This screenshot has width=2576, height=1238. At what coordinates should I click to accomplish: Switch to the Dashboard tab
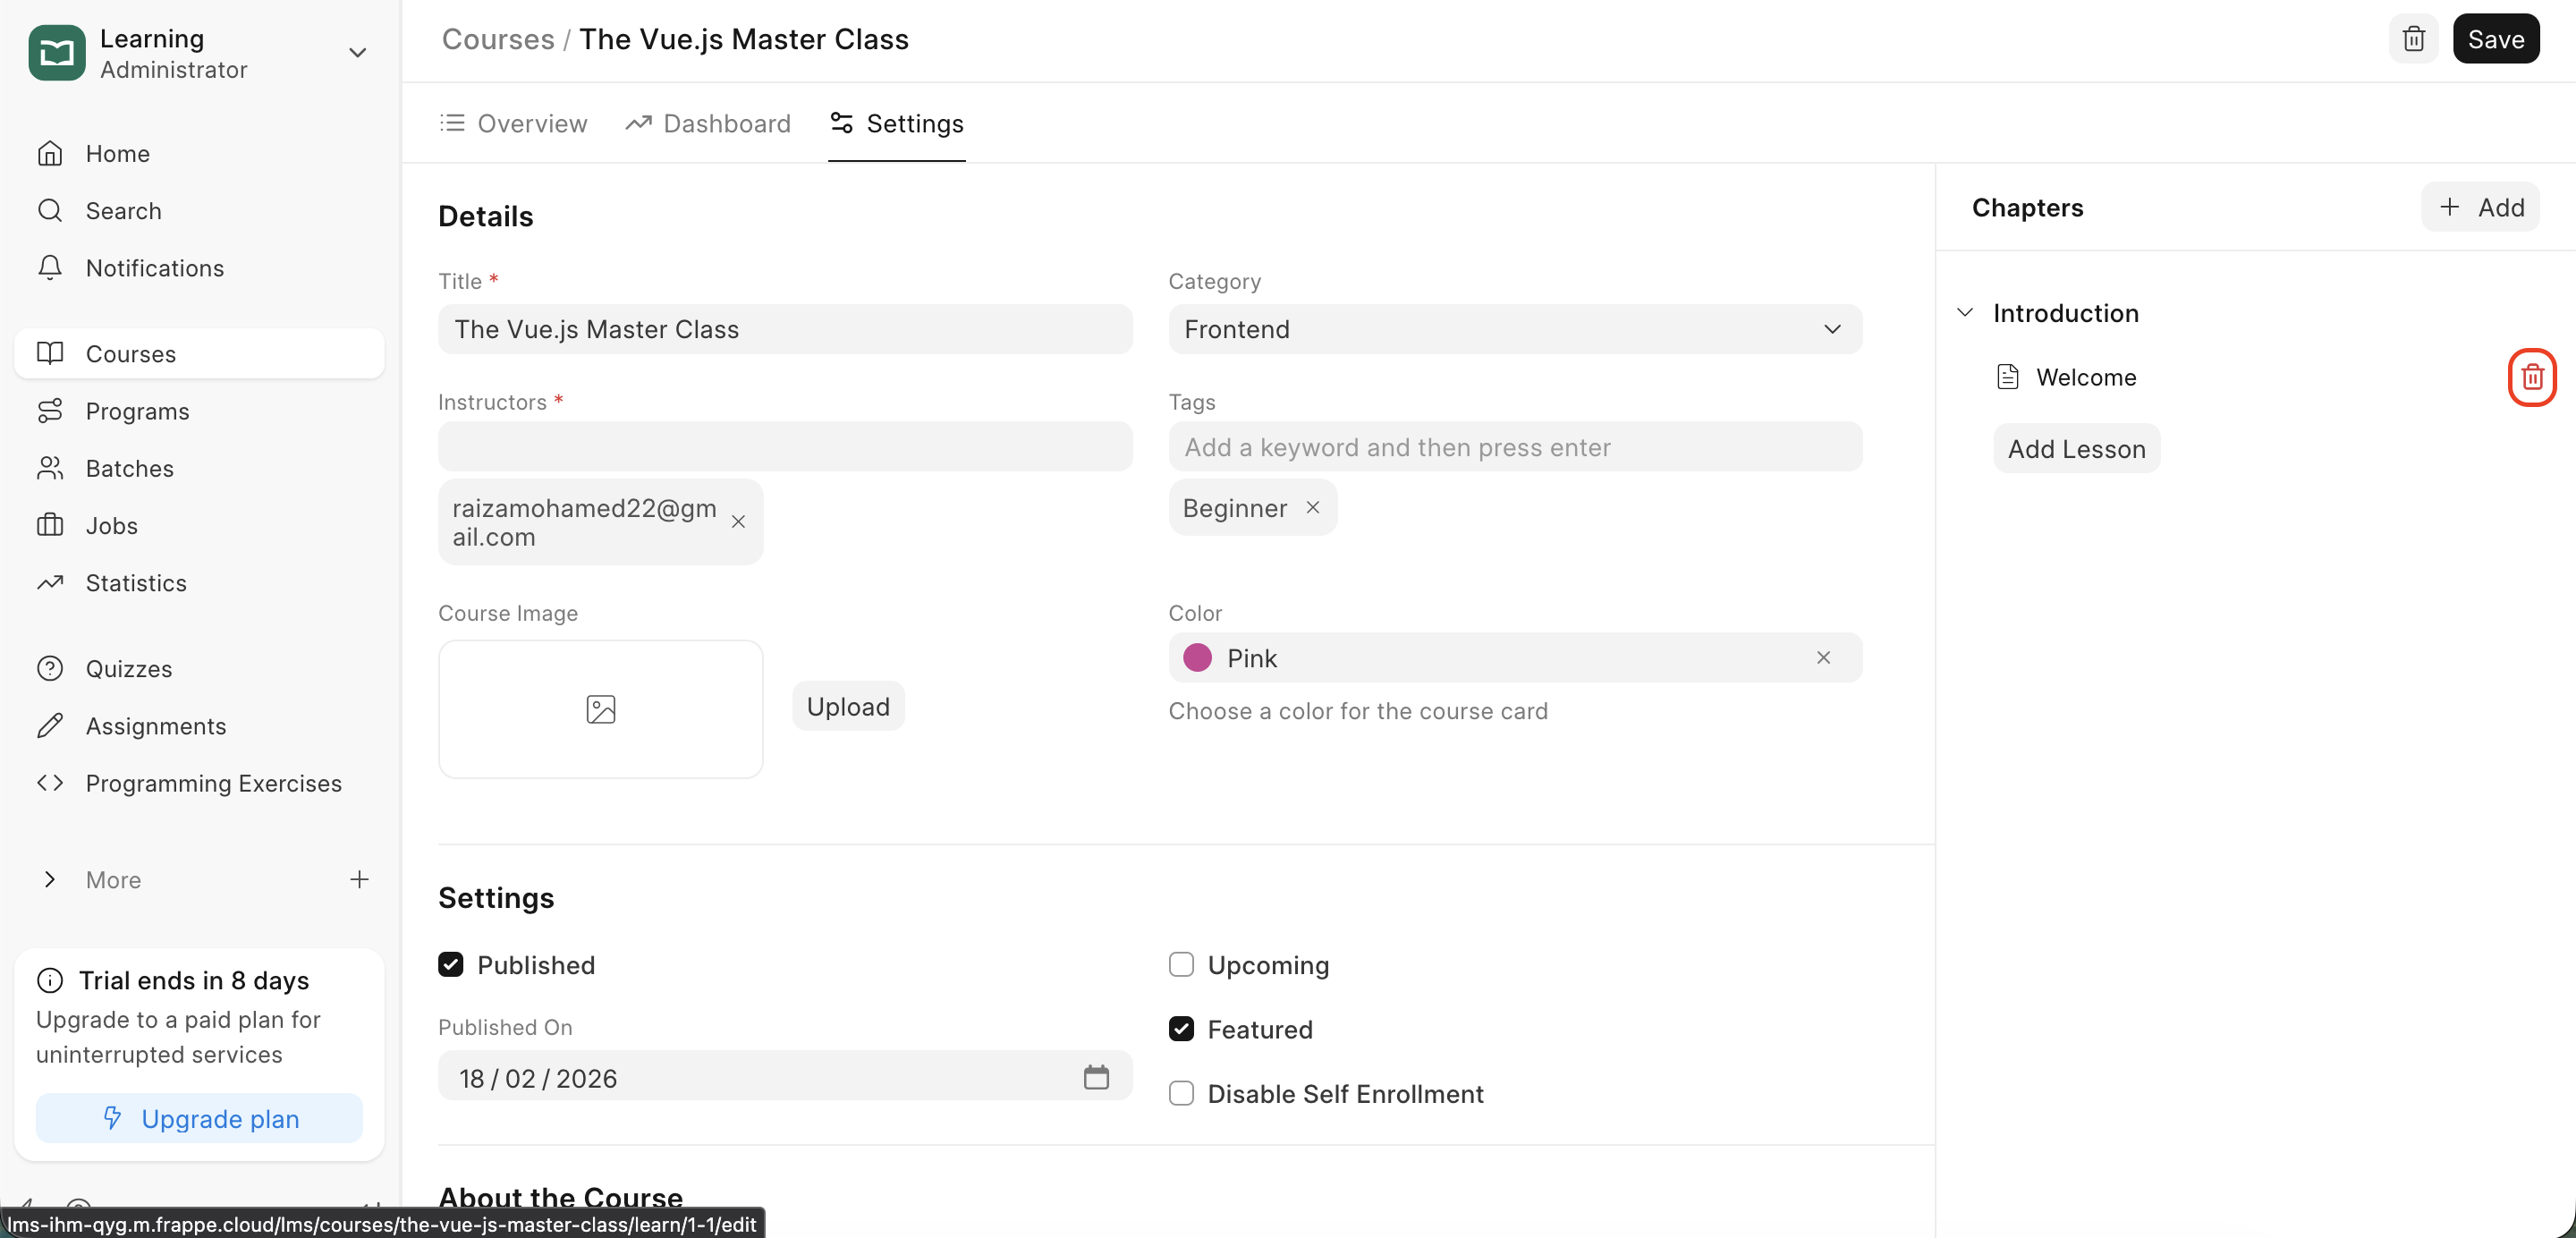(708, 123)
